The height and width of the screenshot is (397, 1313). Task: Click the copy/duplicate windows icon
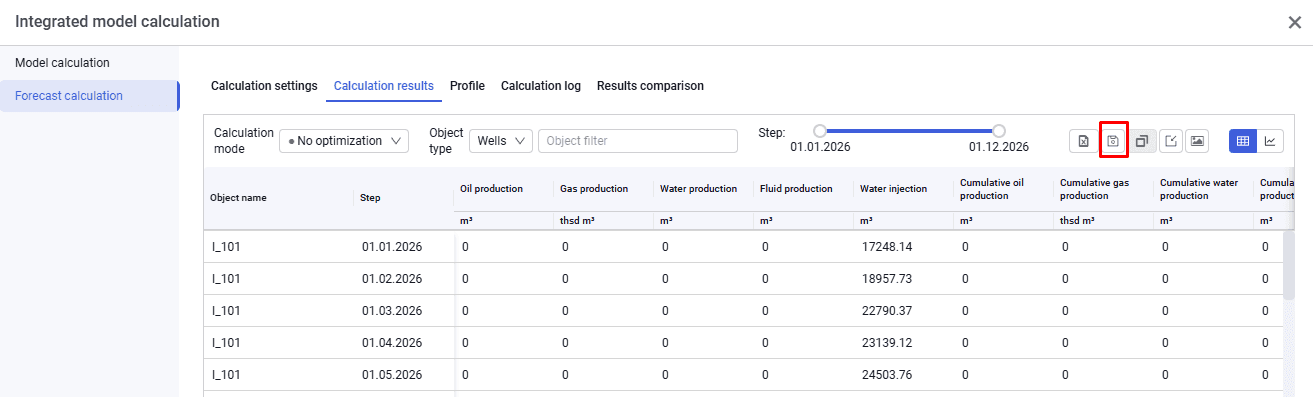point(1142,141)
